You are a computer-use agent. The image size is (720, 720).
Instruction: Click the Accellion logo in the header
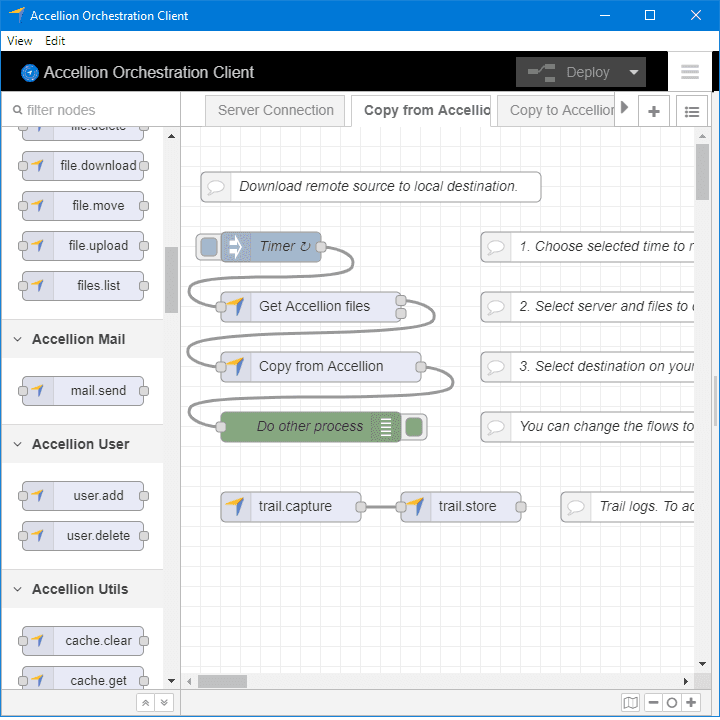coord(30,73)
